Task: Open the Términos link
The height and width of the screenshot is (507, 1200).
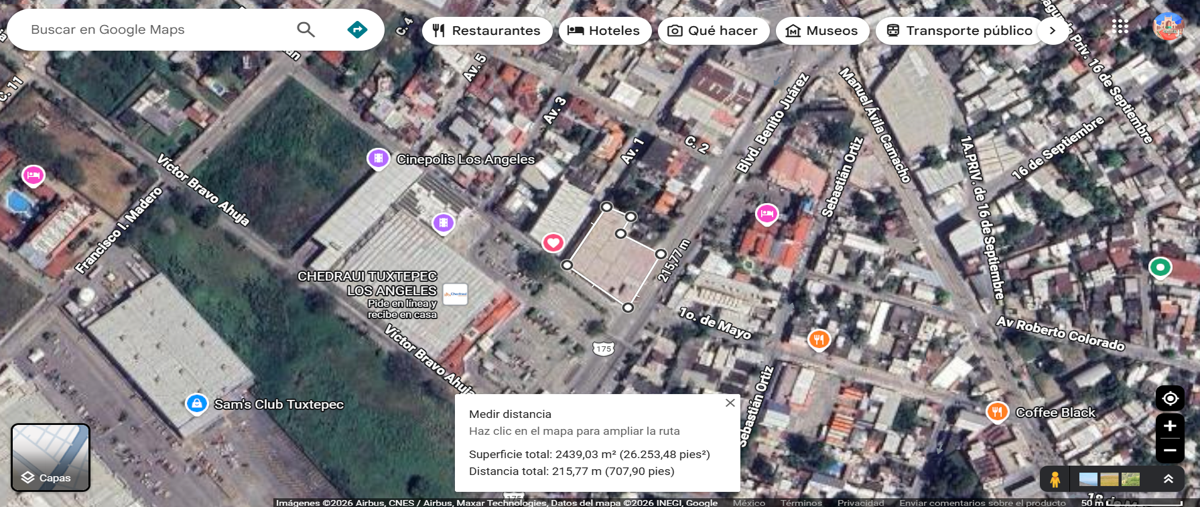Action: (801, 502)
